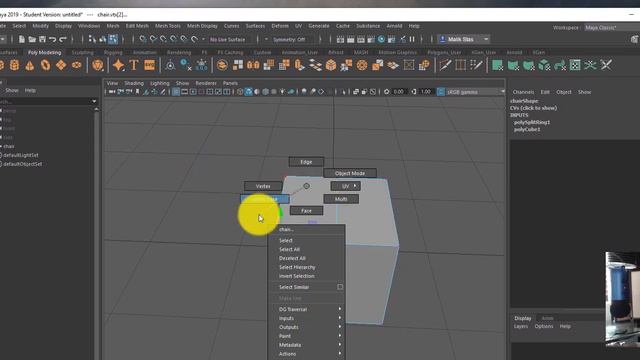Viewport: 640px width, 360px height.
Task: Click the crossed-lines icon at shelf end
Action: (606, 65)
